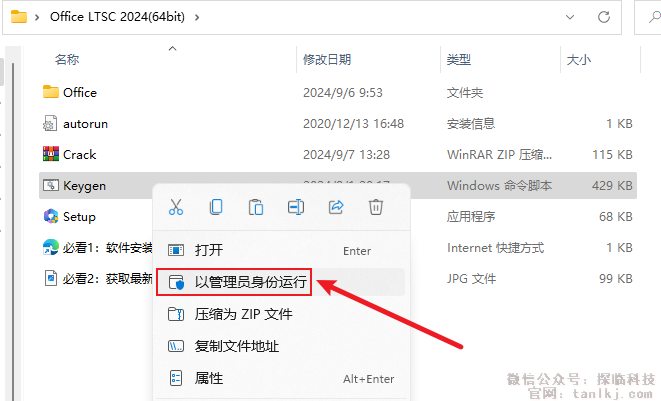The height and width of the screenshot is (401, 661).
Task: Click the Cut scissors icon in context menu
Action: [176, 207]
